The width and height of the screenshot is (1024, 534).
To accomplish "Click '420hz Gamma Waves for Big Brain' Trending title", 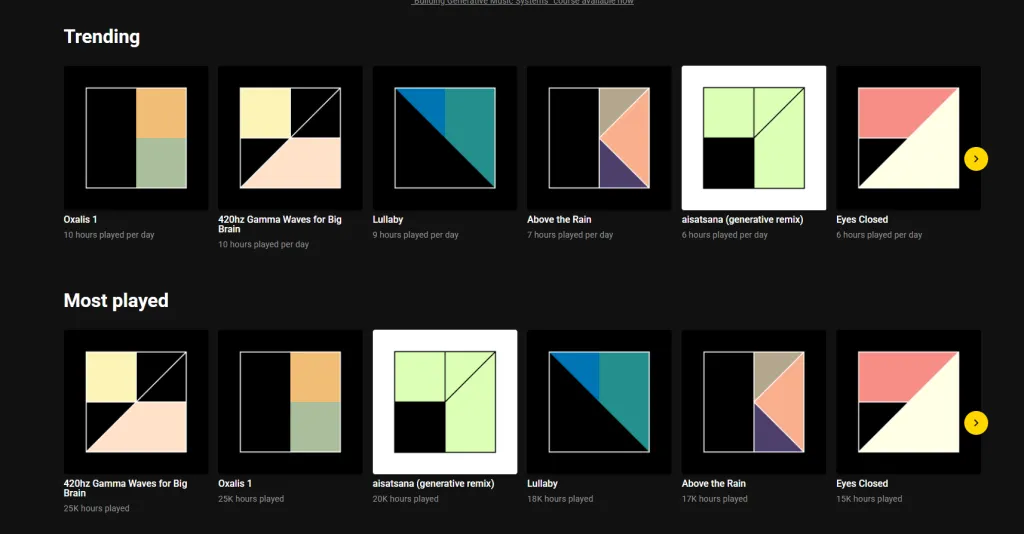I will click(280, 224).
